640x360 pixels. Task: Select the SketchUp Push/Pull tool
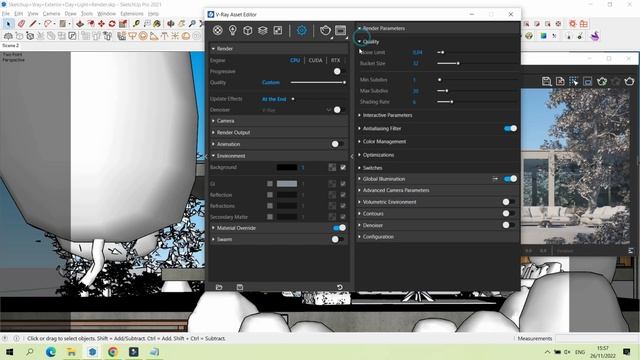click(x=80, y=24)
